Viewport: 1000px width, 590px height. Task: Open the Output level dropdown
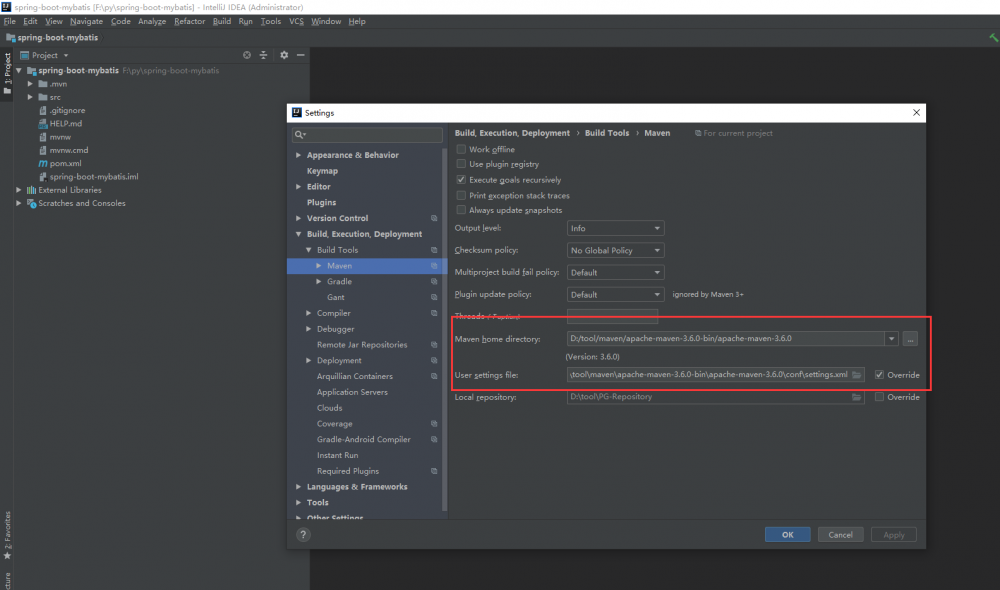(615, 228)
